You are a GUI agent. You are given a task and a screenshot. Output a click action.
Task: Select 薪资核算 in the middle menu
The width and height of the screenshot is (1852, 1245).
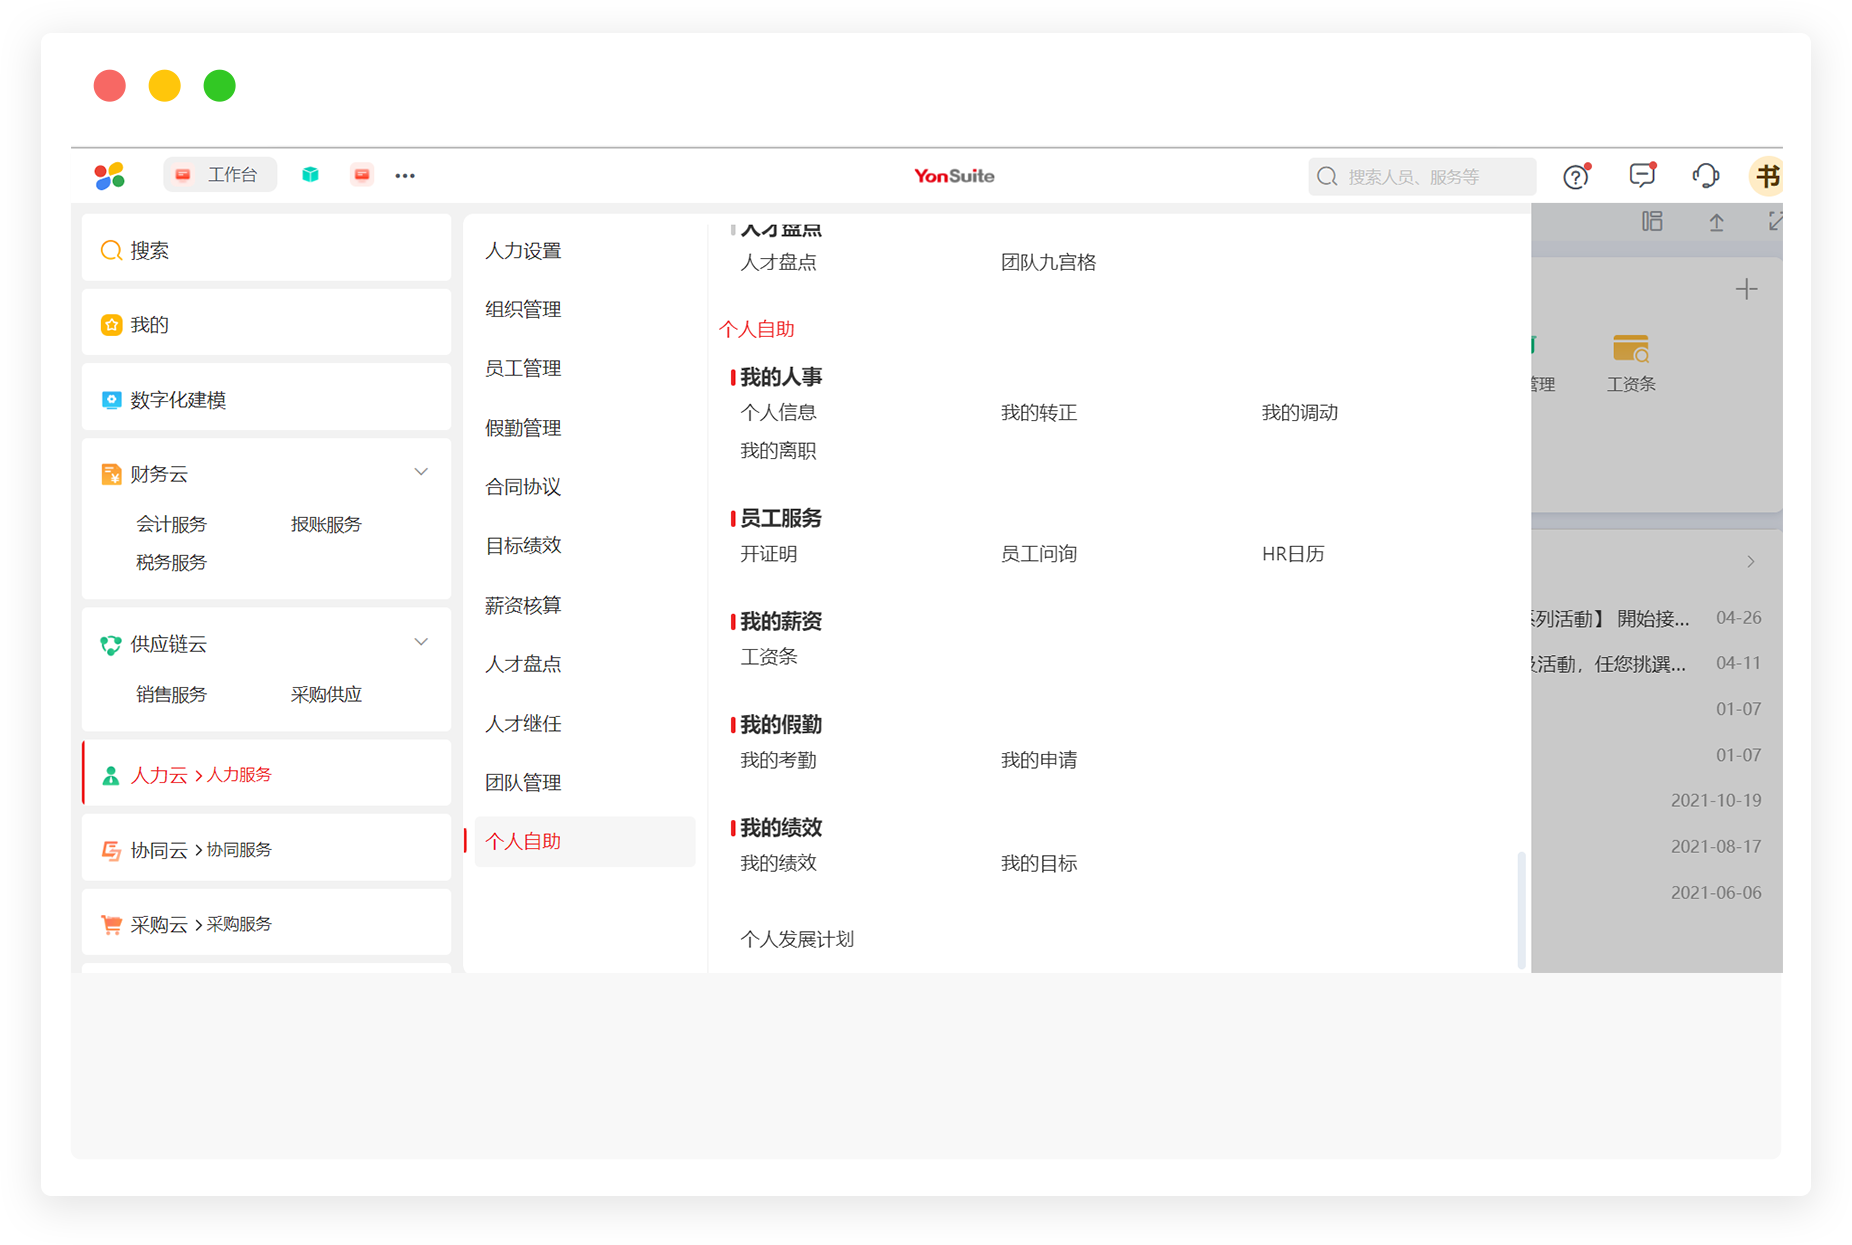(x=523, y=605)
